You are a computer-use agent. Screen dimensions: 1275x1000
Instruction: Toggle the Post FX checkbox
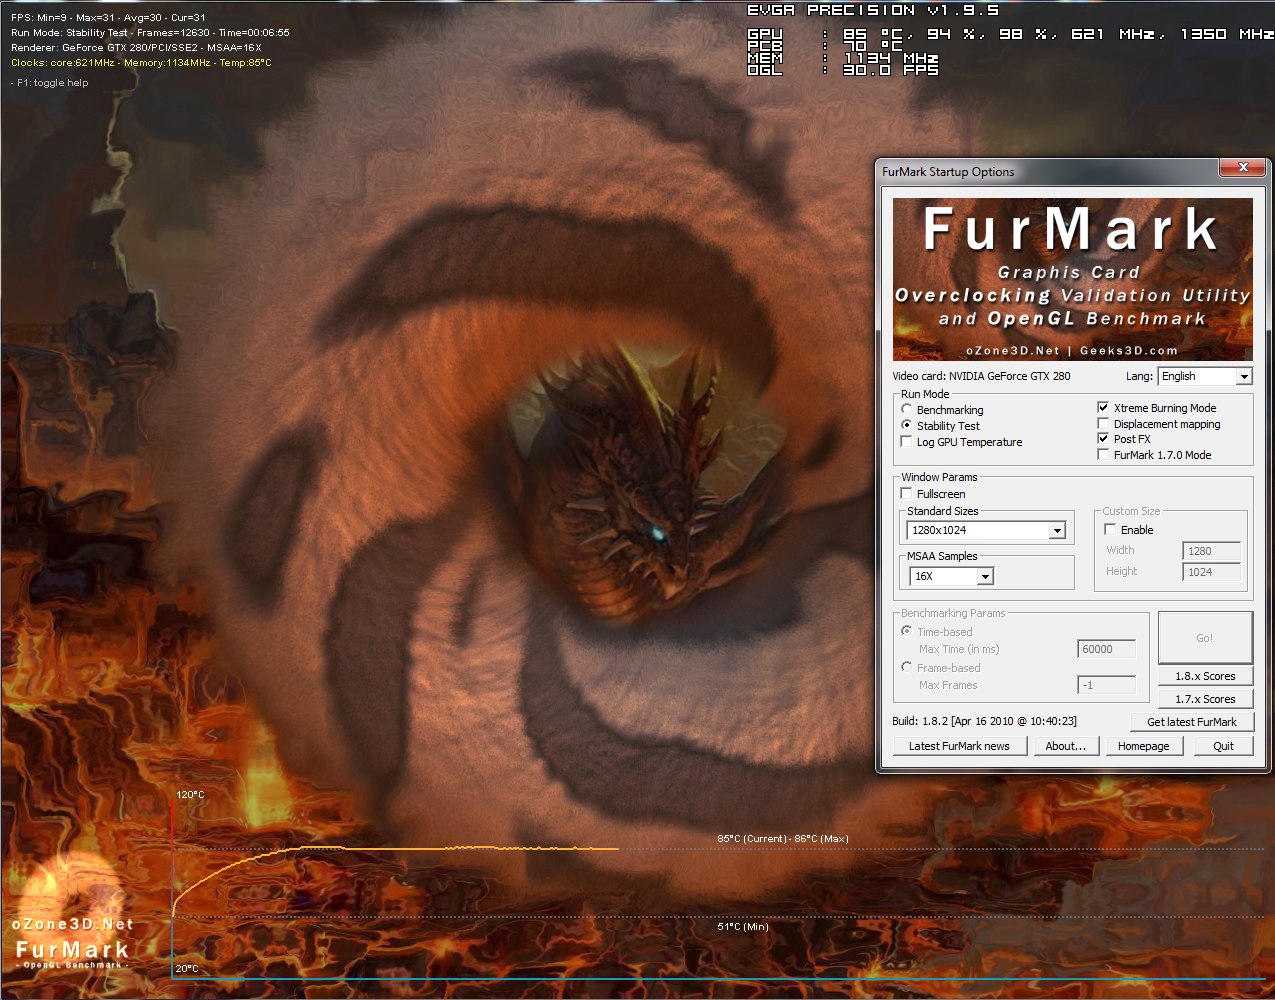[x=1103, y=439]
